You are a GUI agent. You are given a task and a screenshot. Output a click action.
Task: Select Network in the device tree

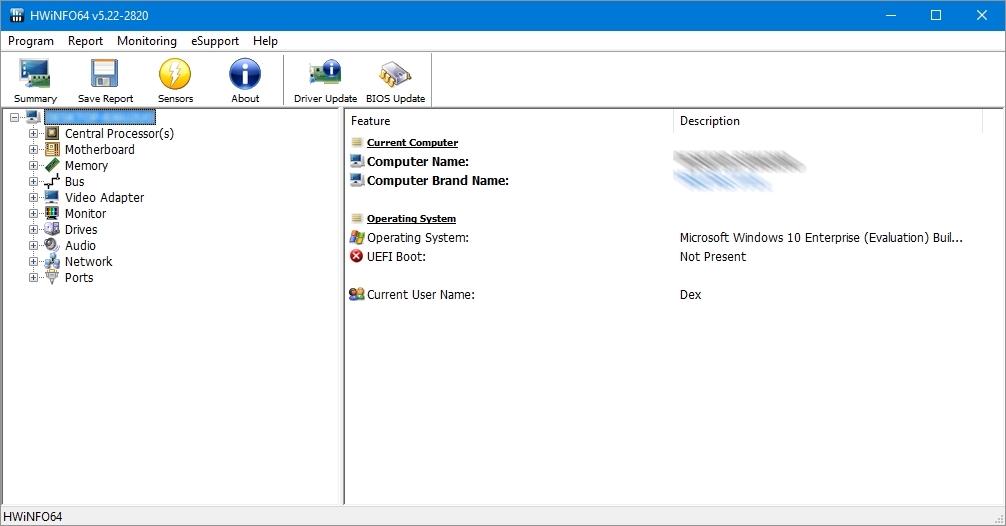tap(88, 262)
